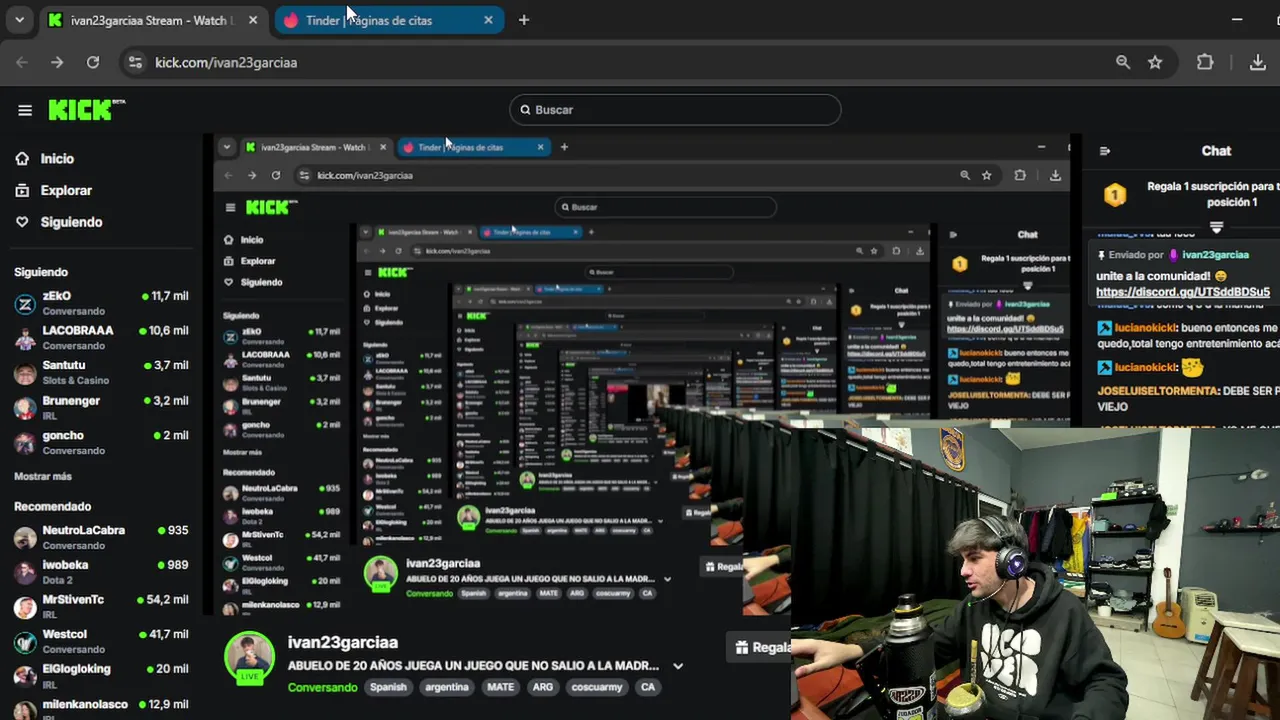The width and height of the screenshot is (1280, 720).
Task: Click the address bar URL kick.com/ivan23garciaa
Action: 226,62
